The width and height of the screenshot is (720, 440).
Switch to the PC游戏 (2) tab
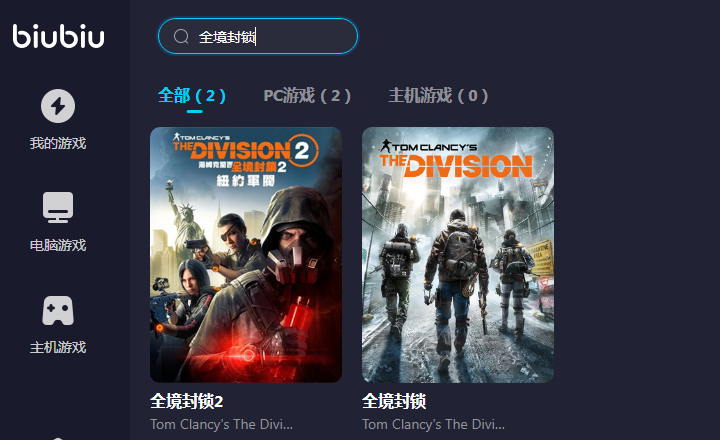307,96
